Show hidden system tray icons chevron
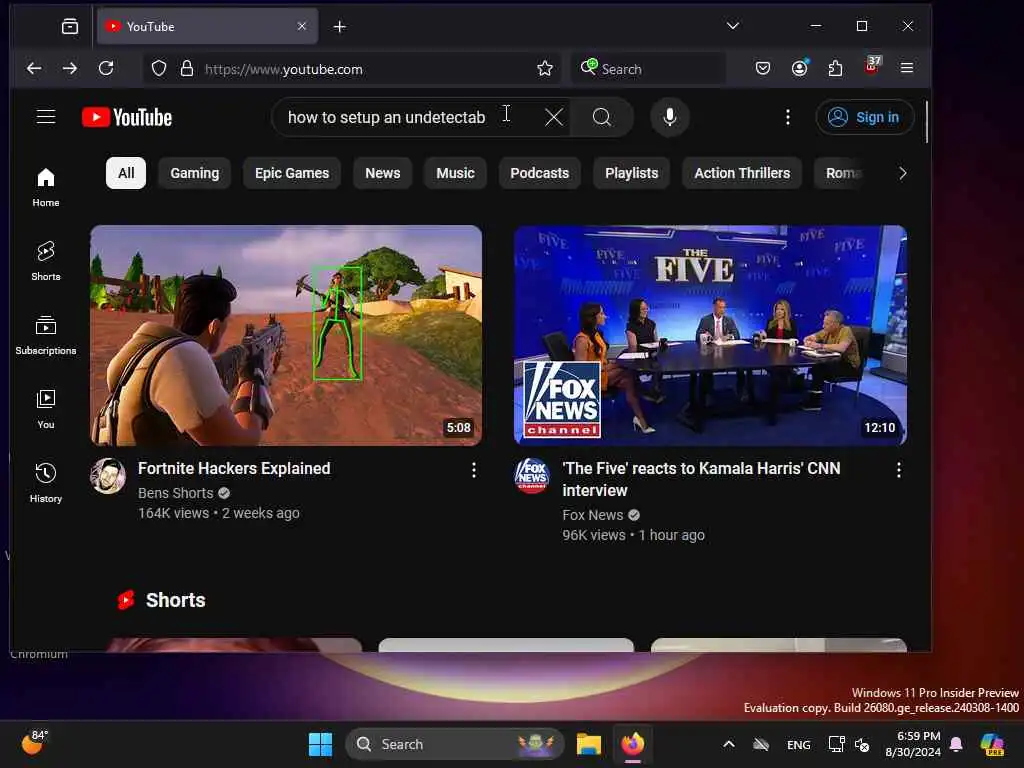1024x768 pixels. click(729, 744)
